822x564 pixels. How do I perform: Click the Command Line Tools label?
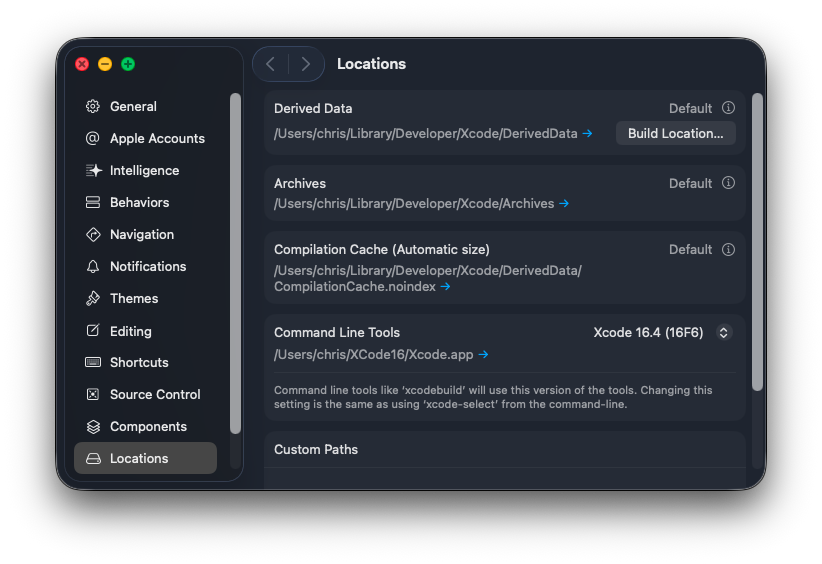point(337,333)
